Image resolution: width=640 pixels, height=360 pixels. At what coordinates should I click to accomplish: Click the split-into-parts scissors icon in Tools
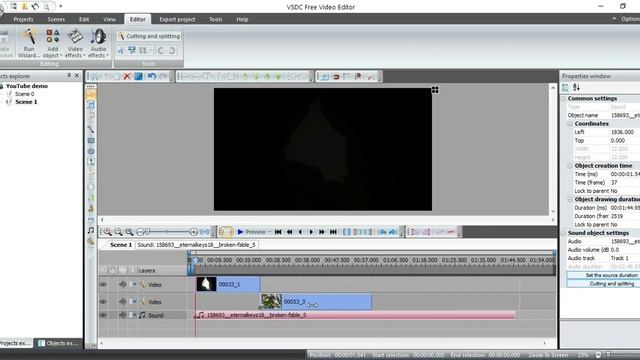[121, 51]
